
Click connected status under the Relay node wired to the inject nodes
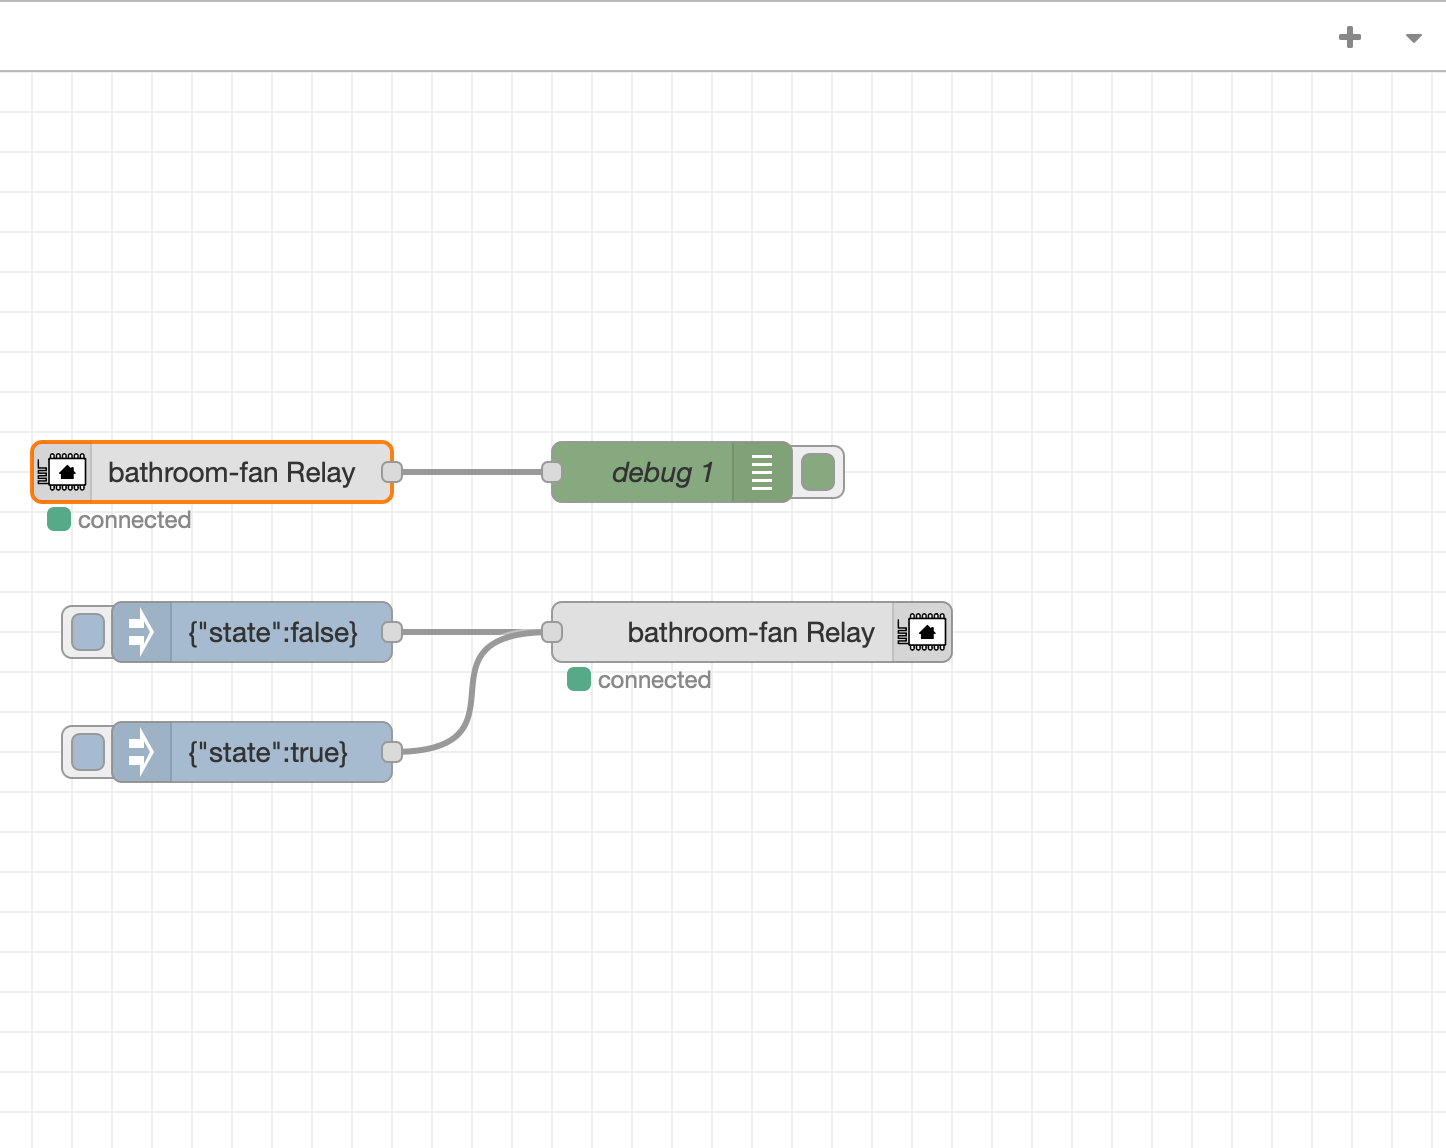pyautogui.click(x=639, y=680)
